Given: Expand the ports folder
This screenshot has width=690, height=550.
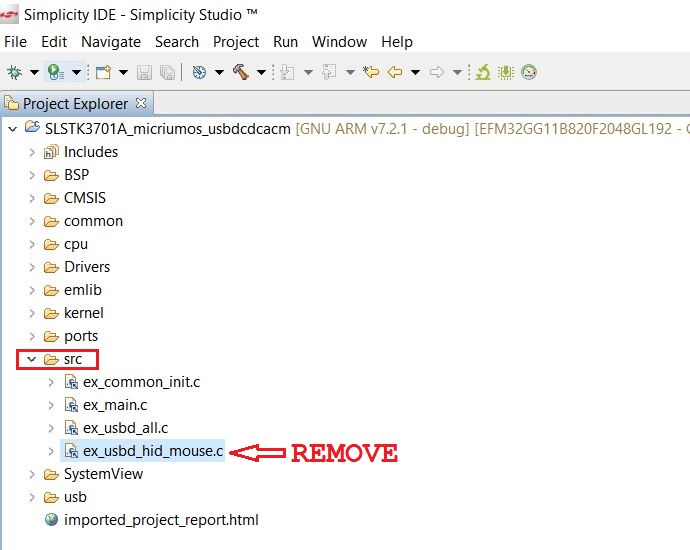Looking at the screenshot, I should 32,336.
